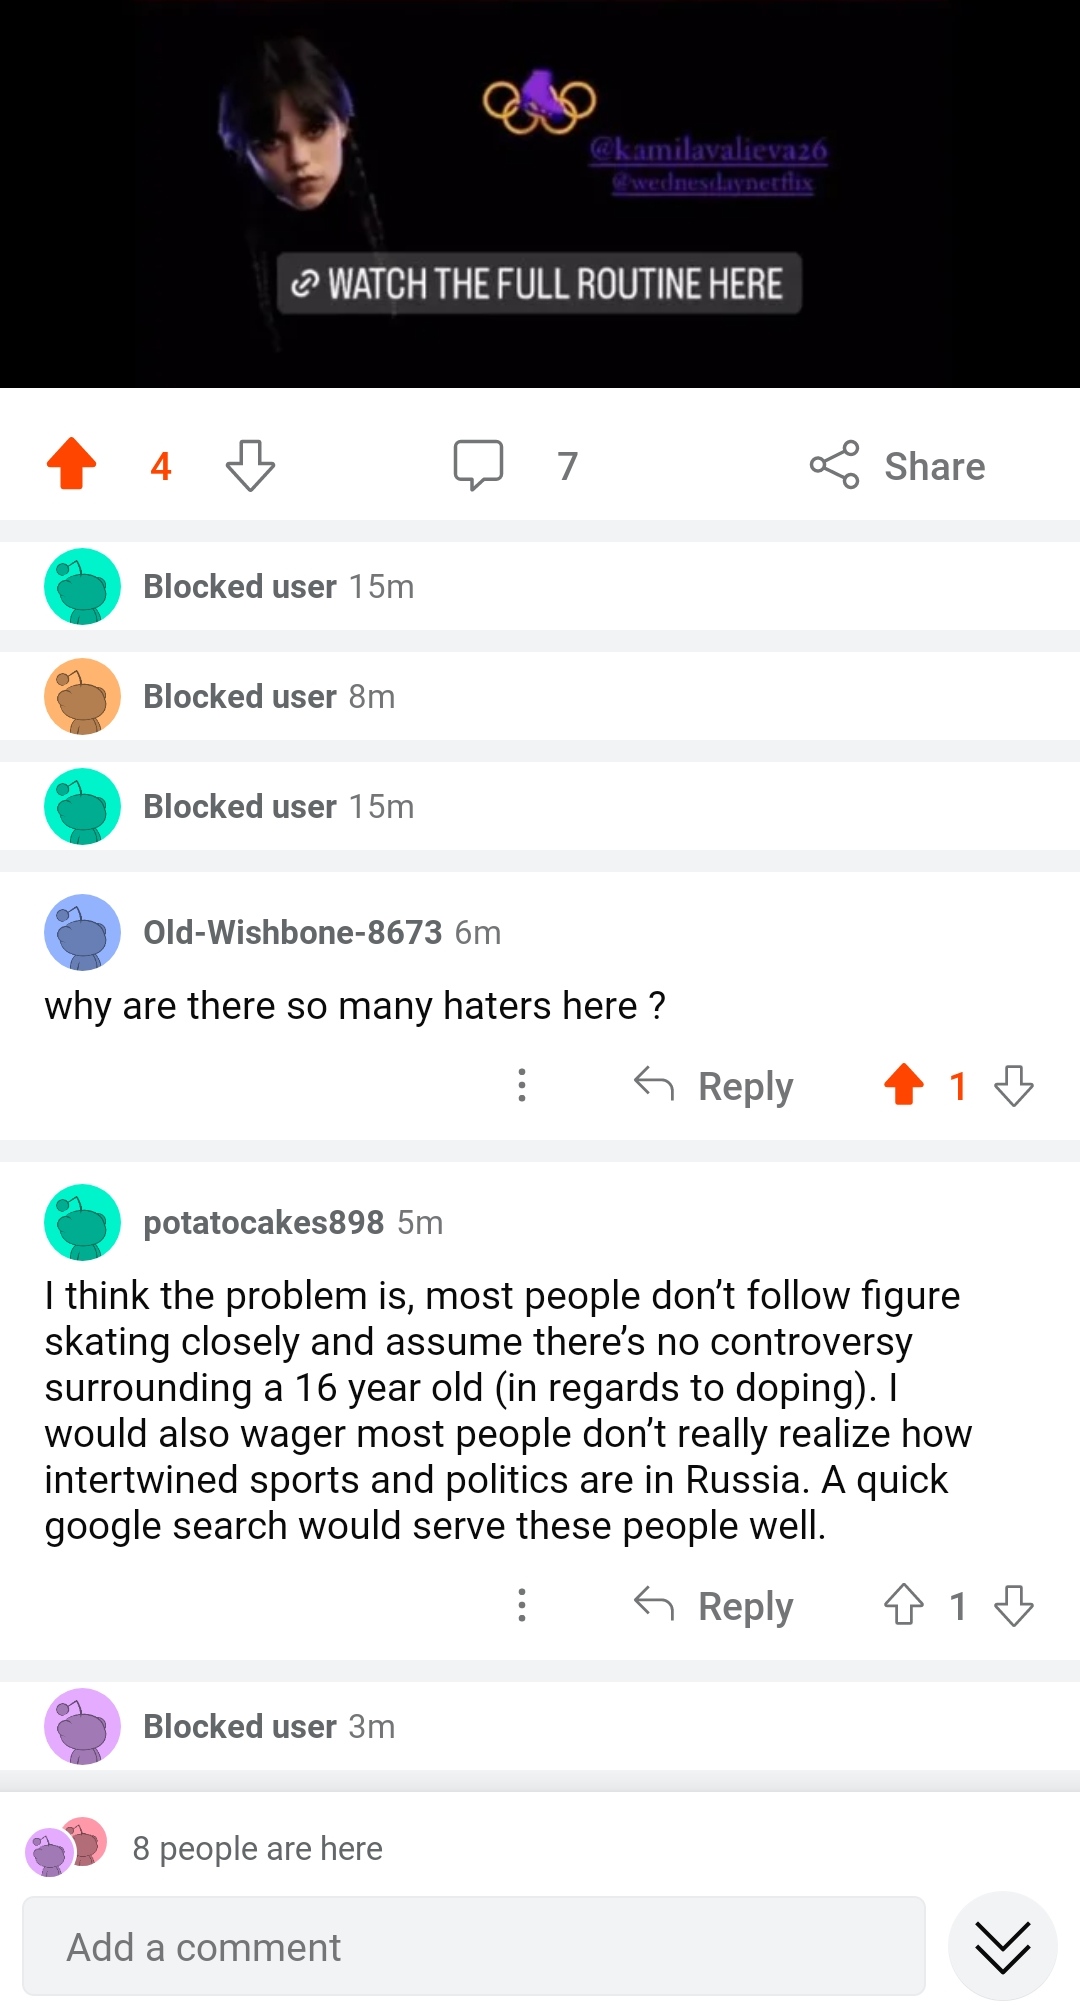Downvote Old-Wishbone-8673's comment

click(1014, 1085)
